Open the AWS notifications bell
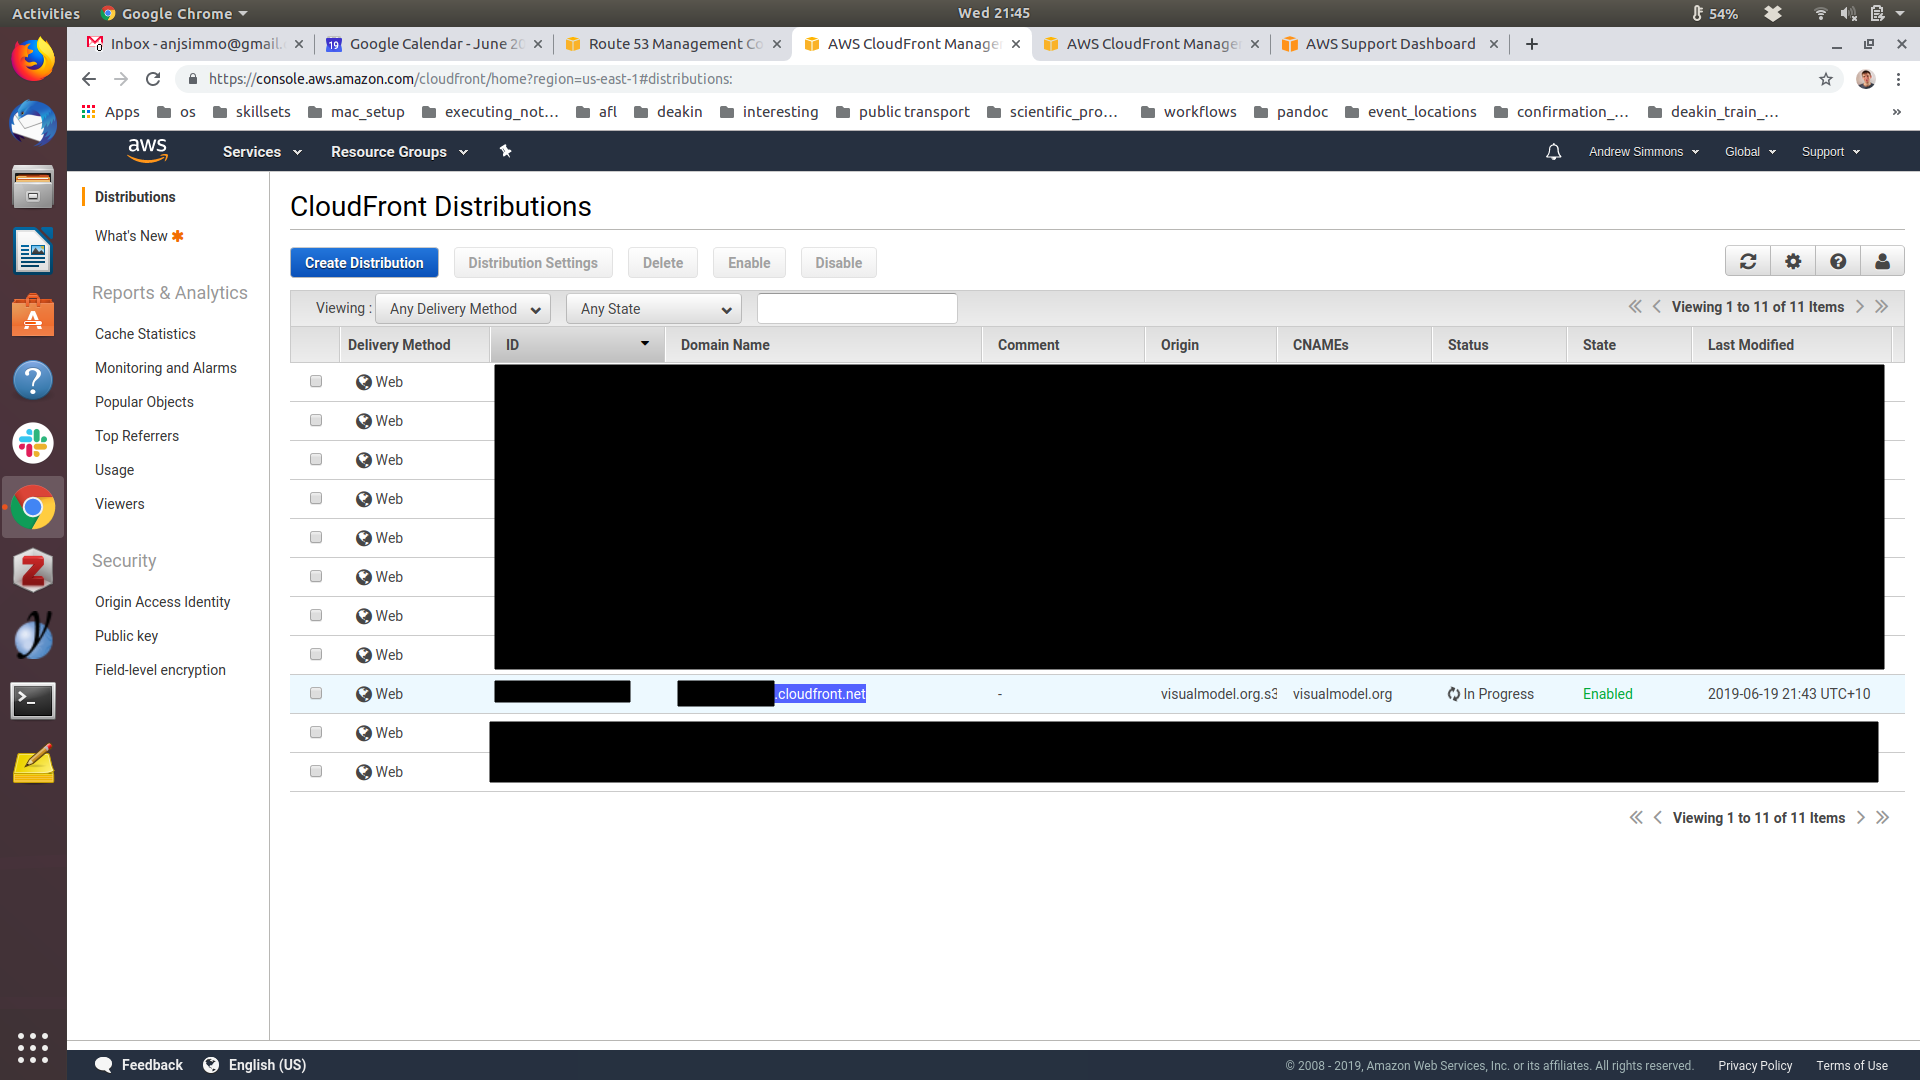1920x1080 pixels. [1553, 152]
